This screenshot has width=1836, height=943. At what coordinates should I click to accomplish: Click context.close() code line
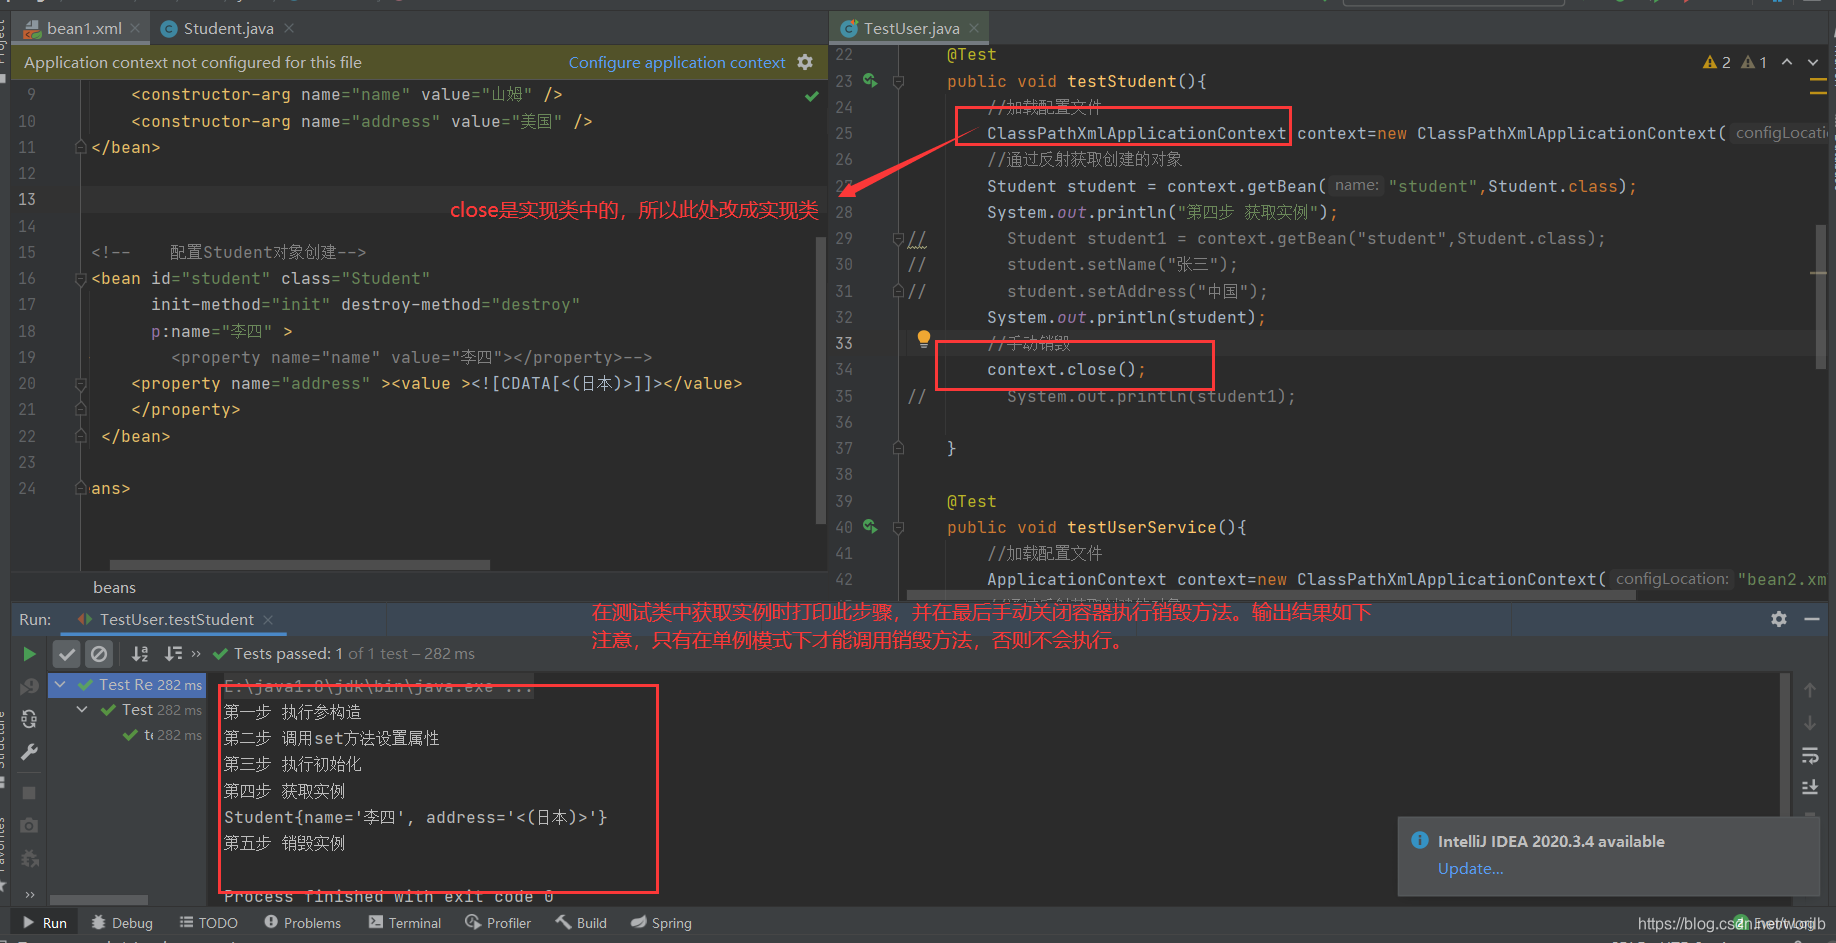[x=1066, y=369]
